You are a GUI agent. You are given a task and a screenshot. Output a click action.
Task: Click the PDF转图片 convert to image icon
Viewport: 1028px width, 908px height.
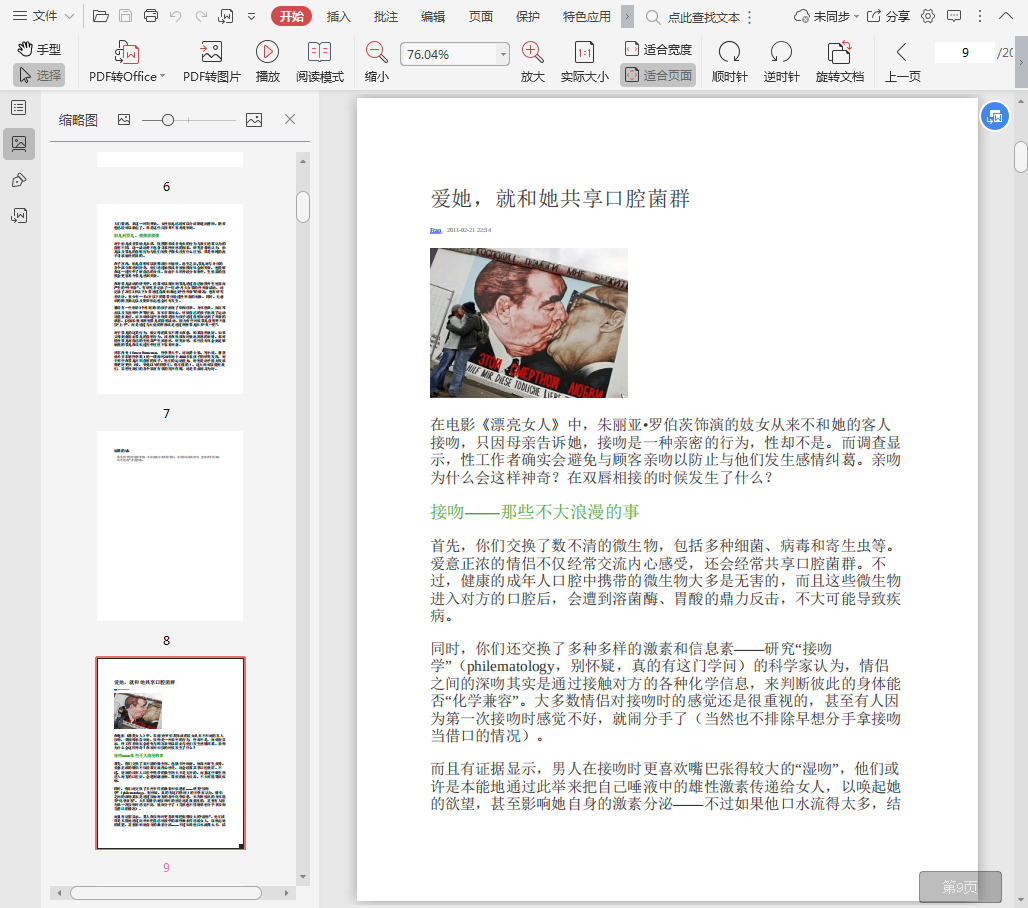211,53
